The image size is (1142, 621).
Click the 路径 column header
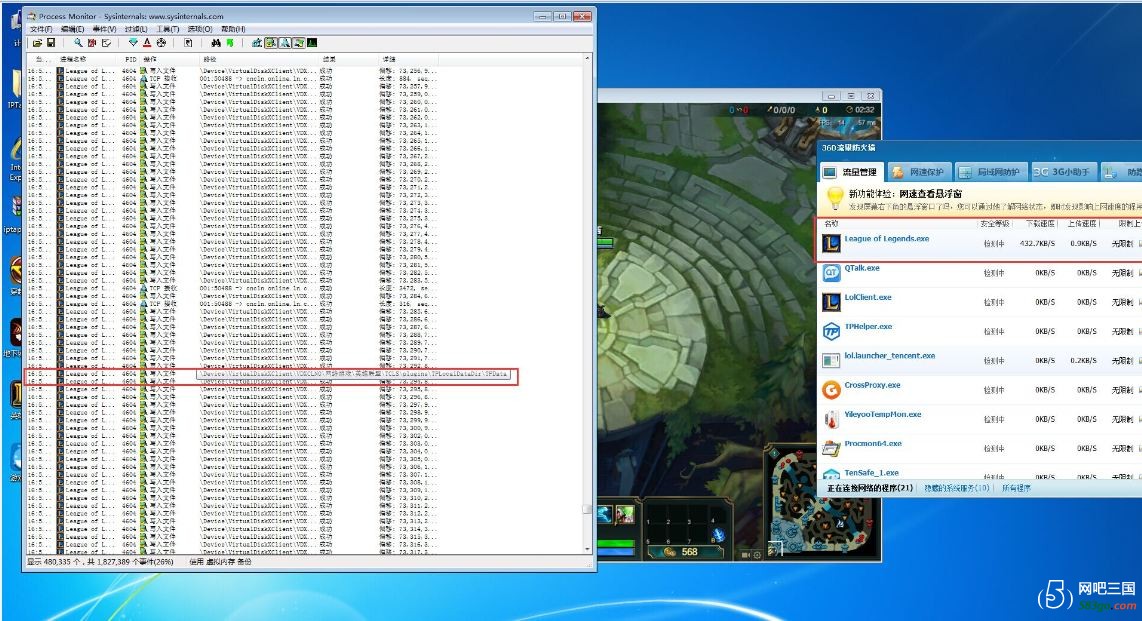(x=210, y=59)
